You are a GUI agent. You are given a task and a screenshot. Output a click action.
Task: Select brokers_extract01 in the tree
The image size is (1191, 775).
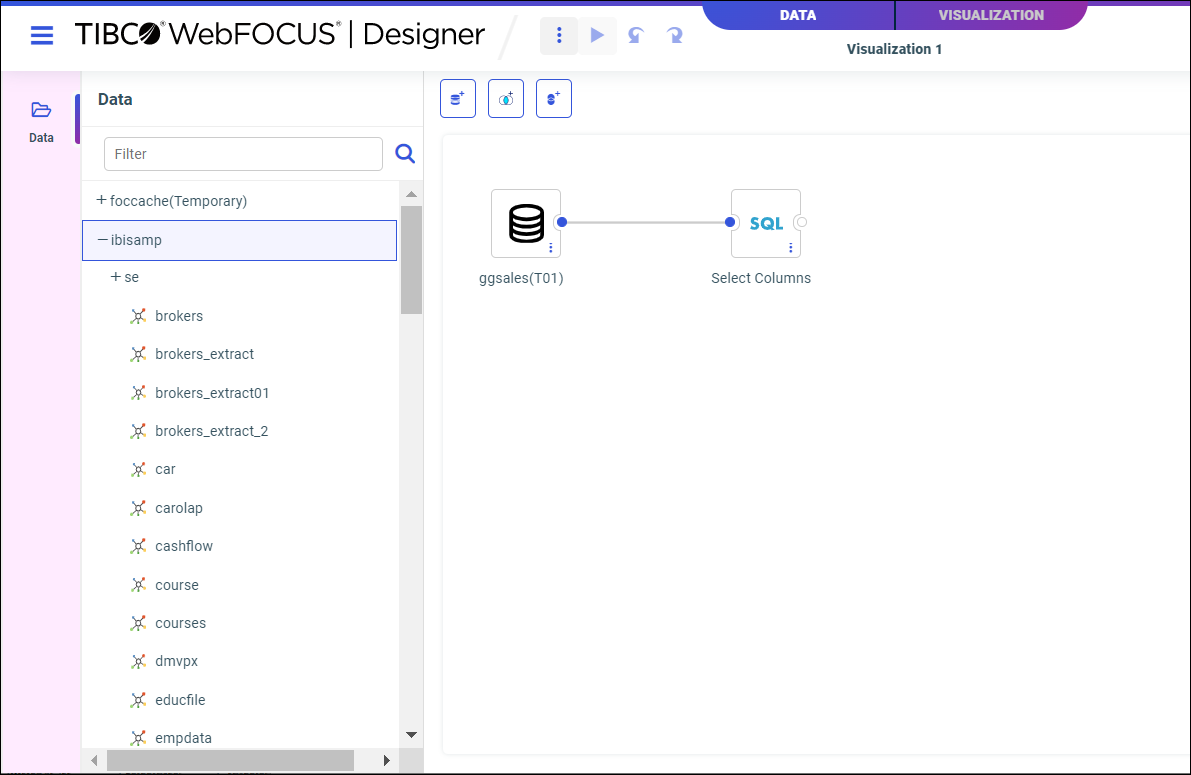212,393
